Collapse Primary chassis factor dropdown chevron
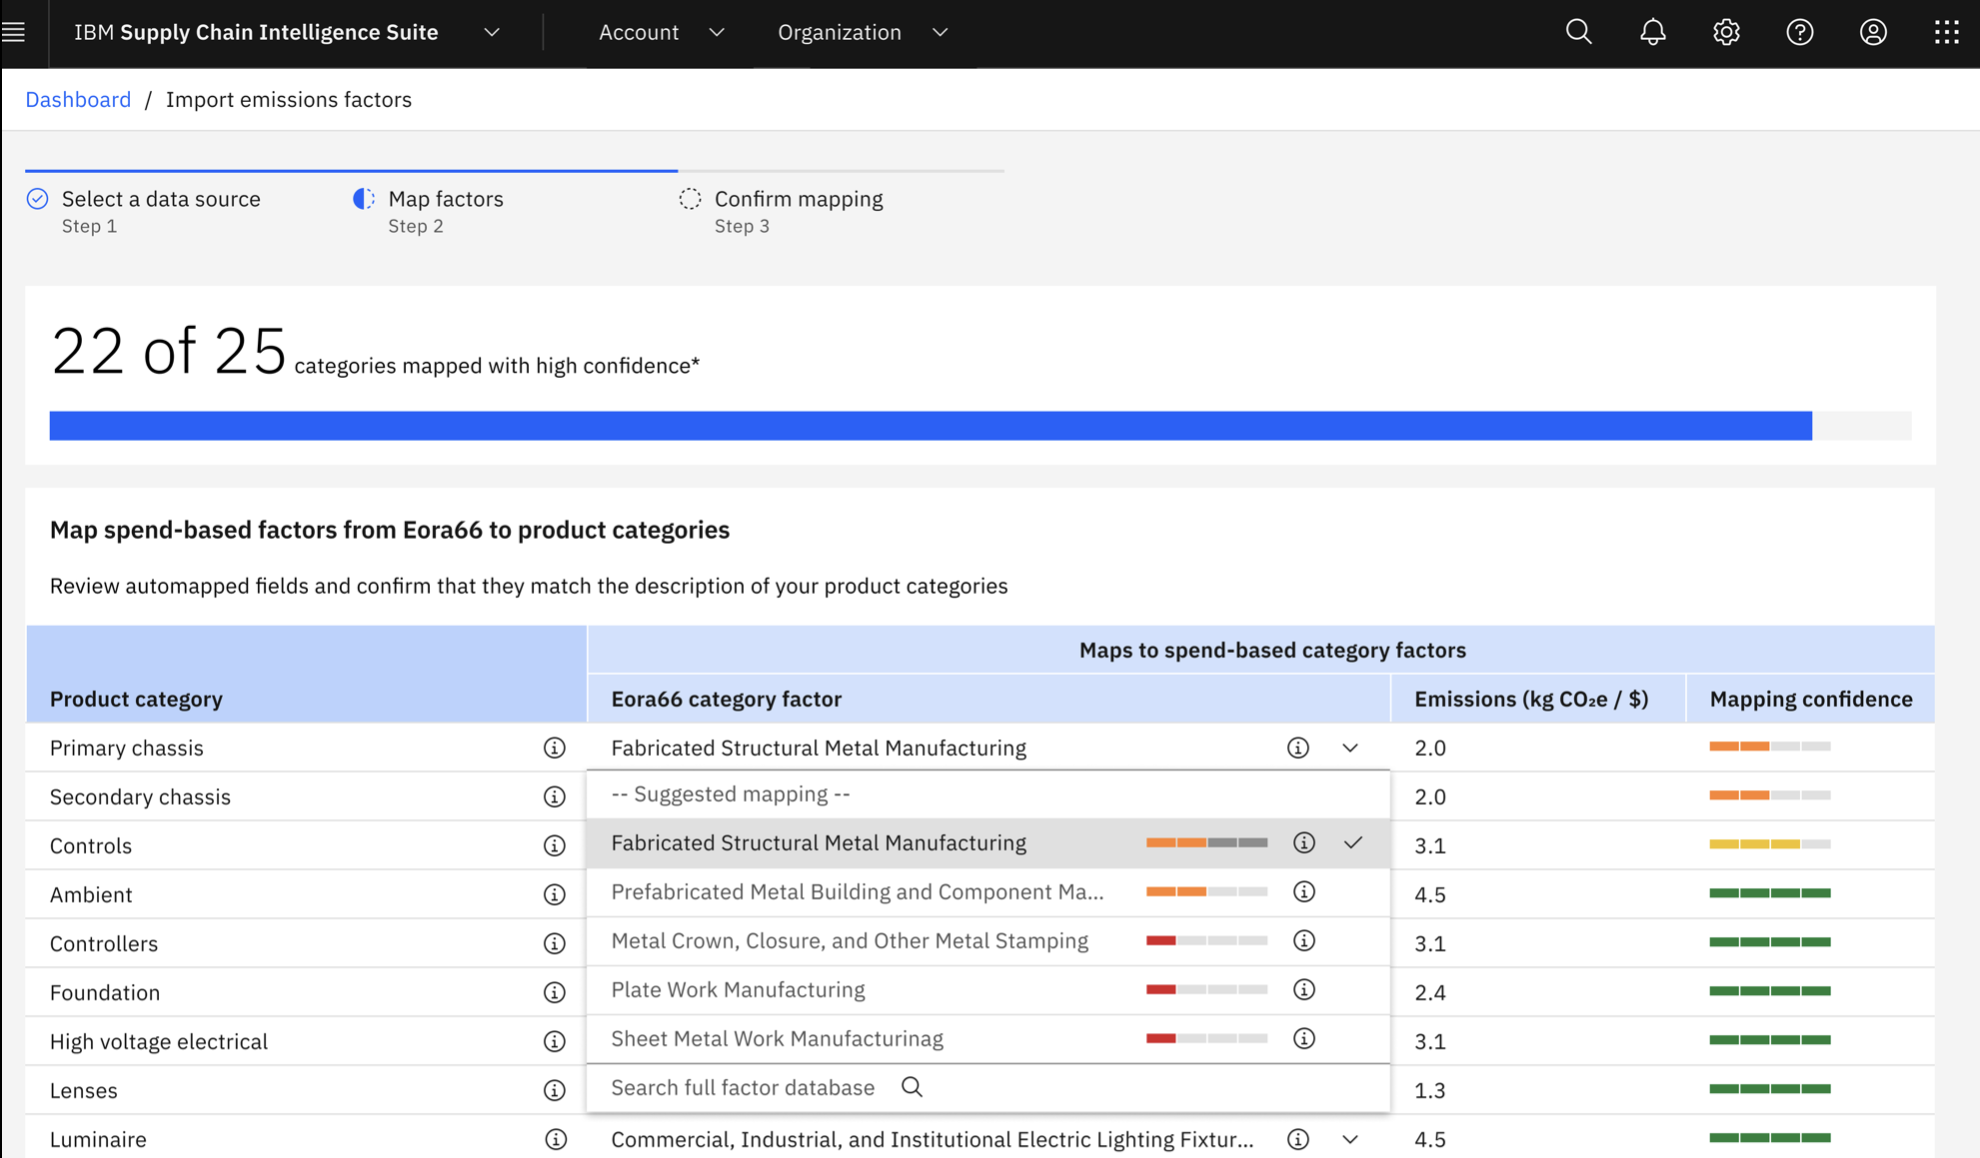1980x1158 pixels. tap(1350, 748)
